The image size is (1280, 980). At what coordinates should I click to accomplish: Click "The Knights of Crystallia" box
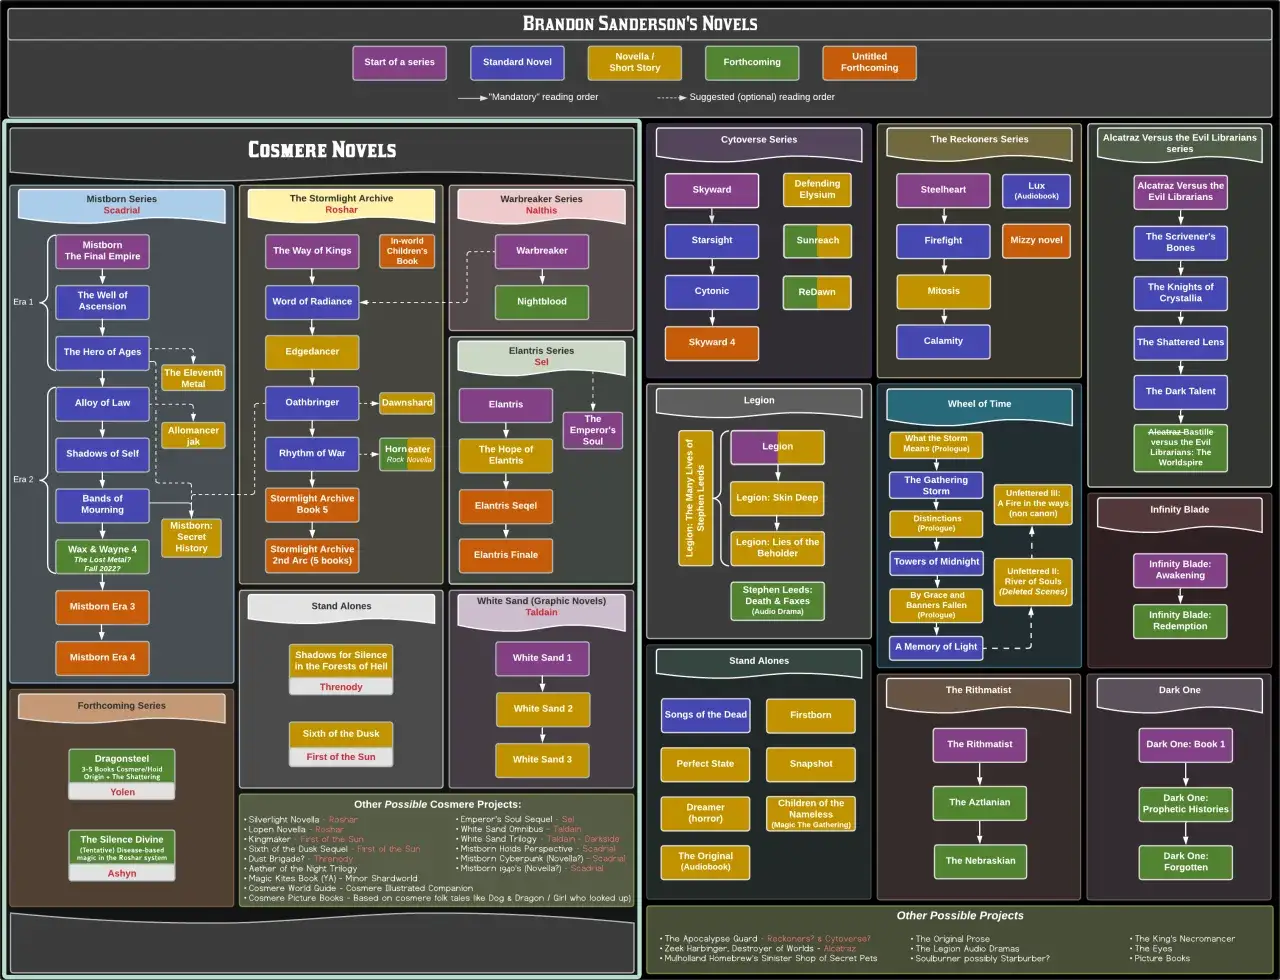1180,292
